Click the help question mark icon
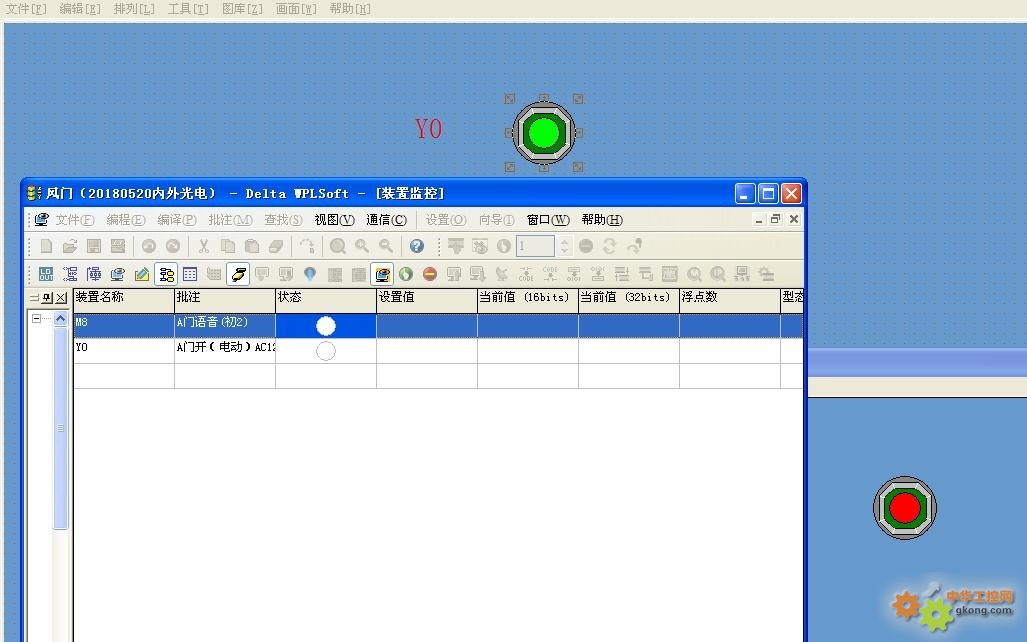This screenshot has height=642, width=1027. [x=417, y=246]
